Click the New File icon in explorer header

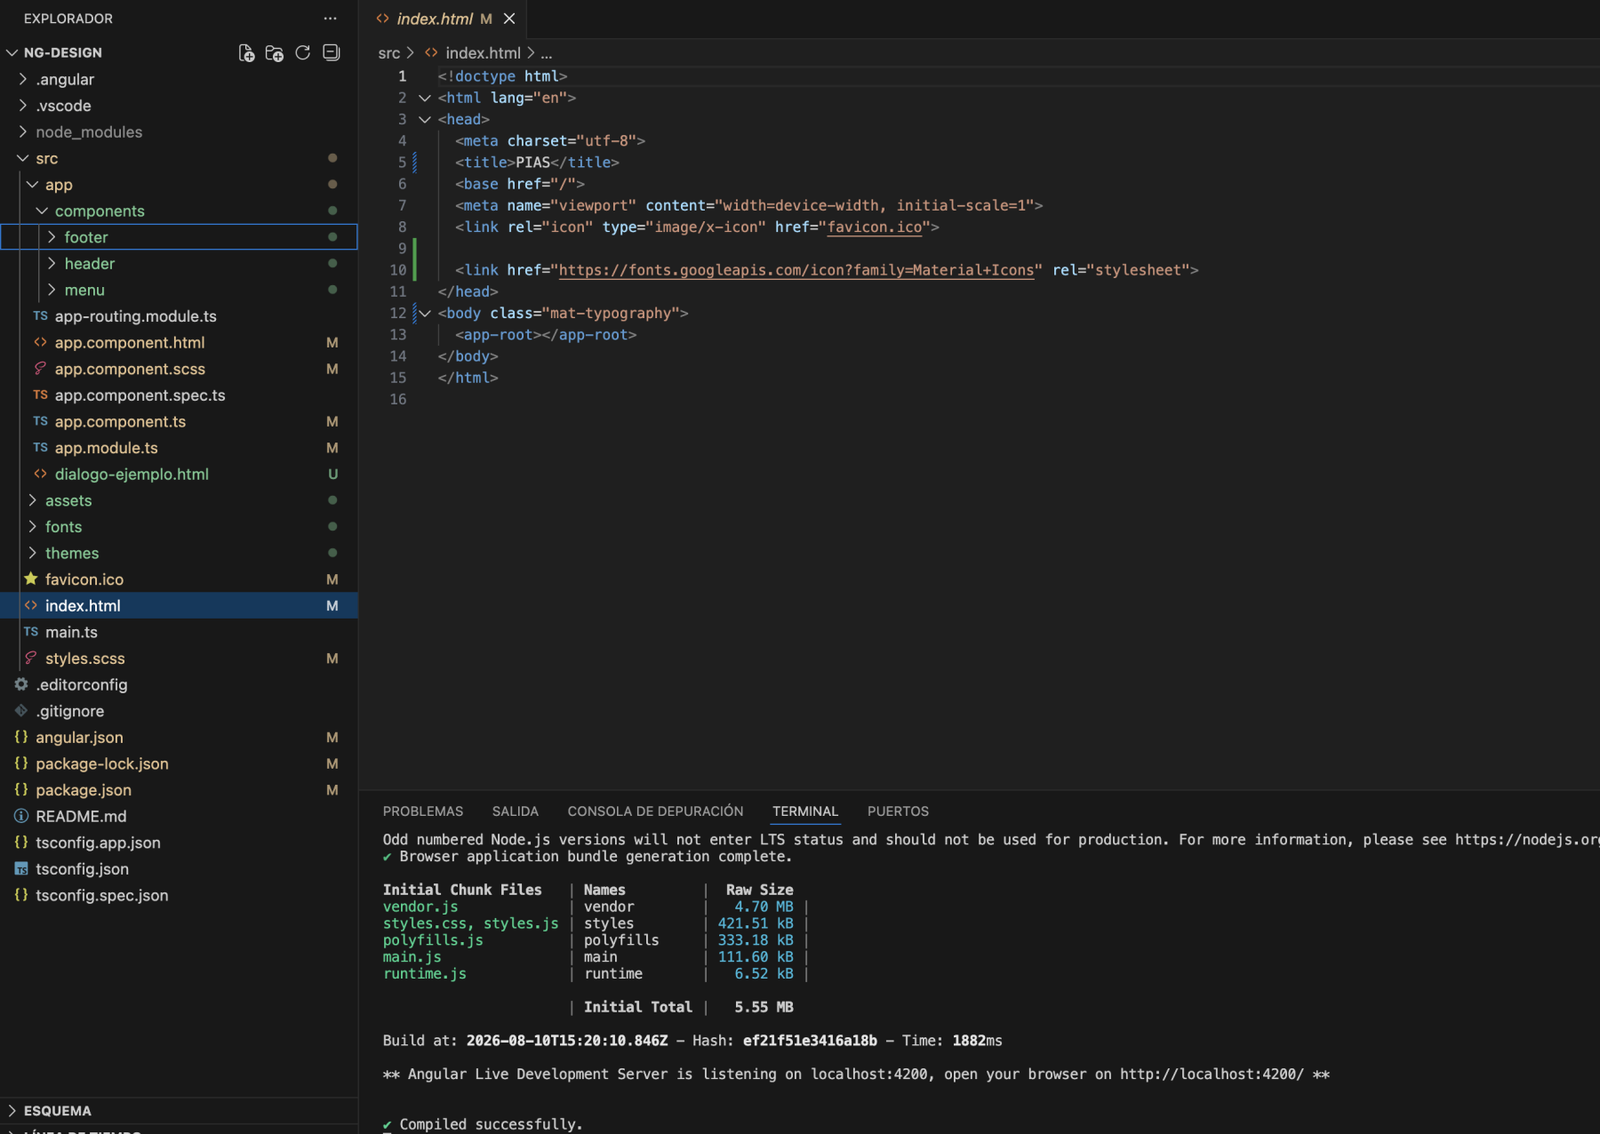pyautogui.click(x=246, y=53)
